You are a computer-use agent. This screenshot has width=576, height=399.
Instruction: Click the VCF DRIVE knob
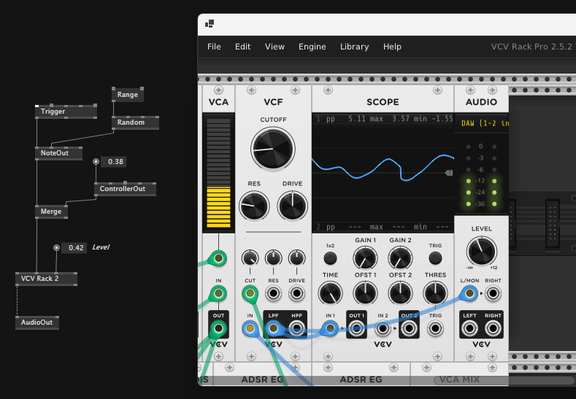[292, 206]
